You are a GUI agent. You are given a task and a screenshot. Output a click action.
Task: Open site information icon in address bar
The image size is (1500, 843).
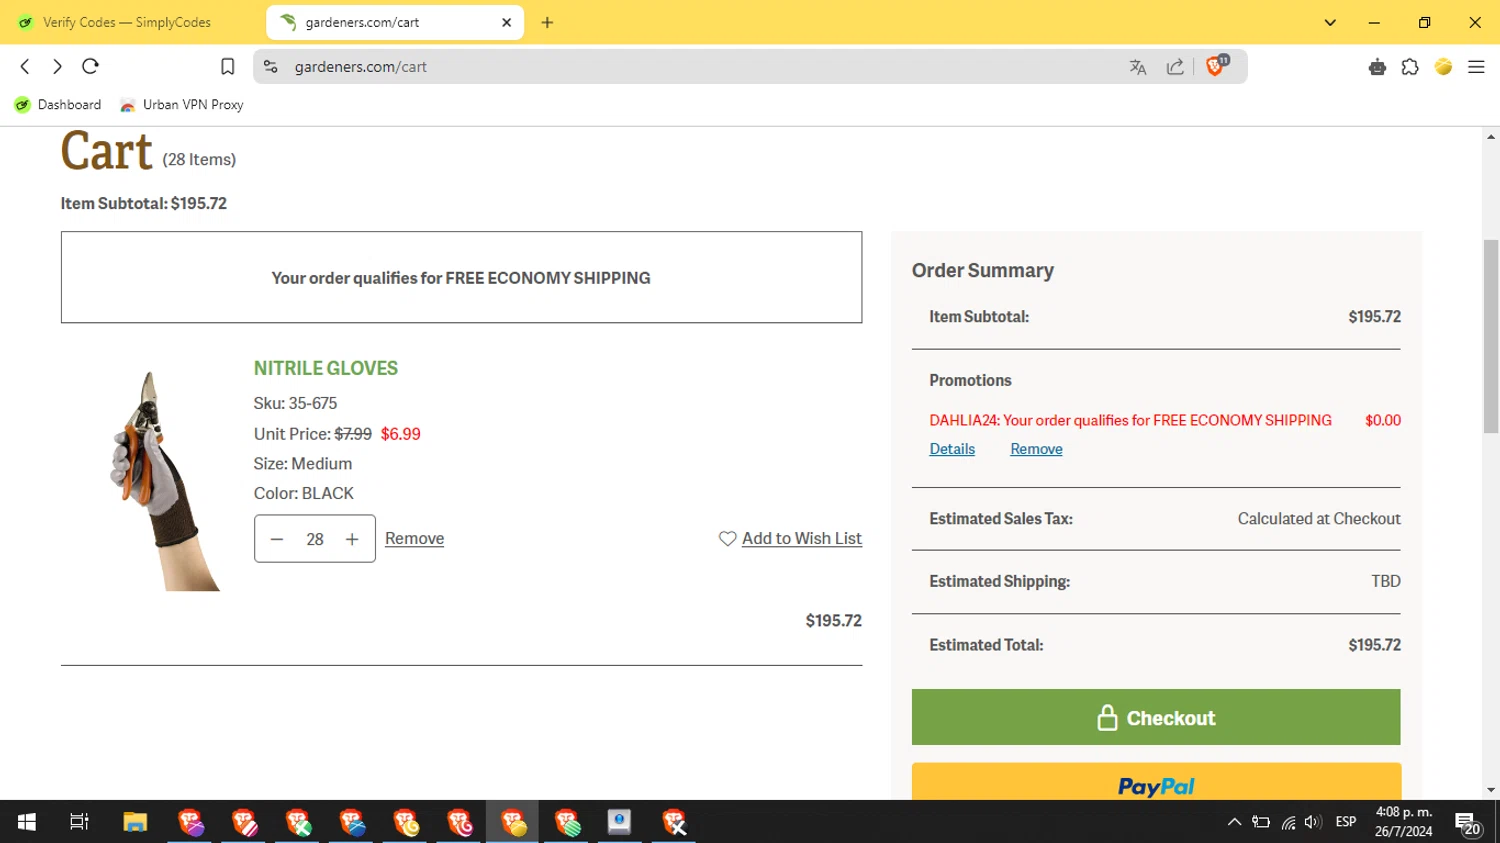pyautogui.click(x=270, y=67)
